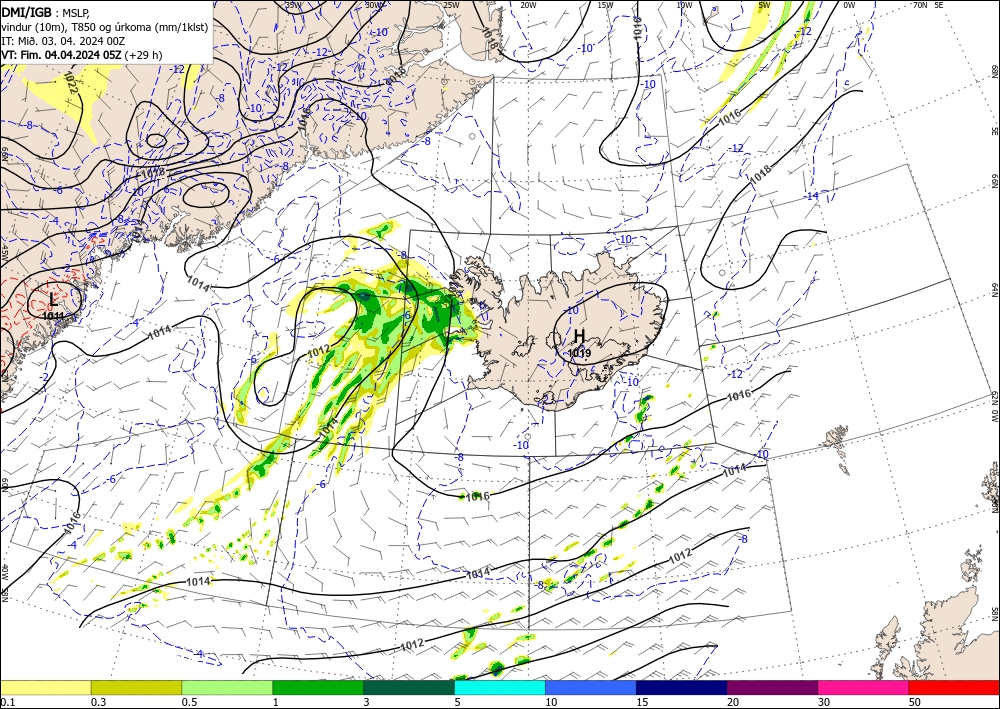Click the 1019 pressure value under H

point(579,353)
